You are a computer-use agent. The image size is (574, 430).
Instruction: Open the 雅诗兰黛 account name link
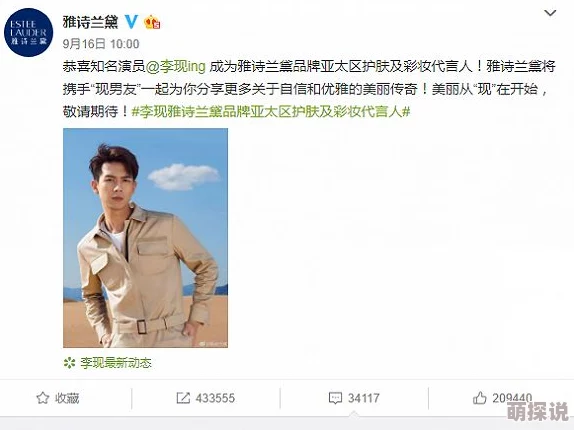90,22
